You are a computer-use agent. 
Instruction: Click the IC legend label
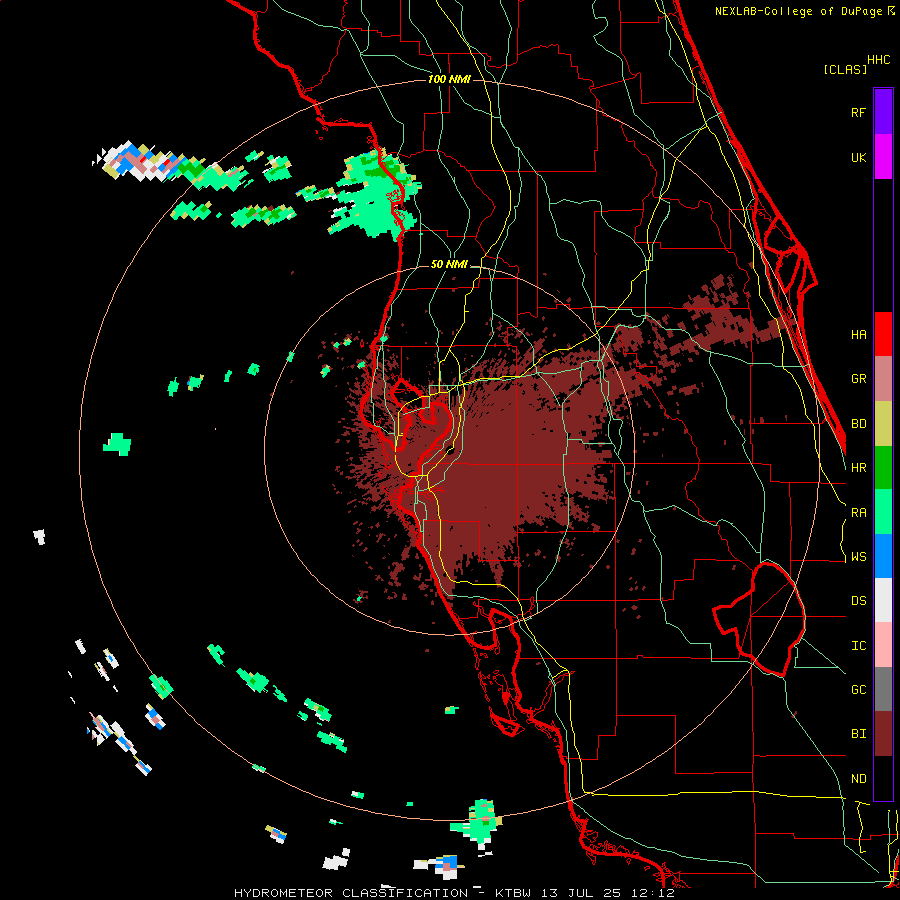tap(858, 646)
